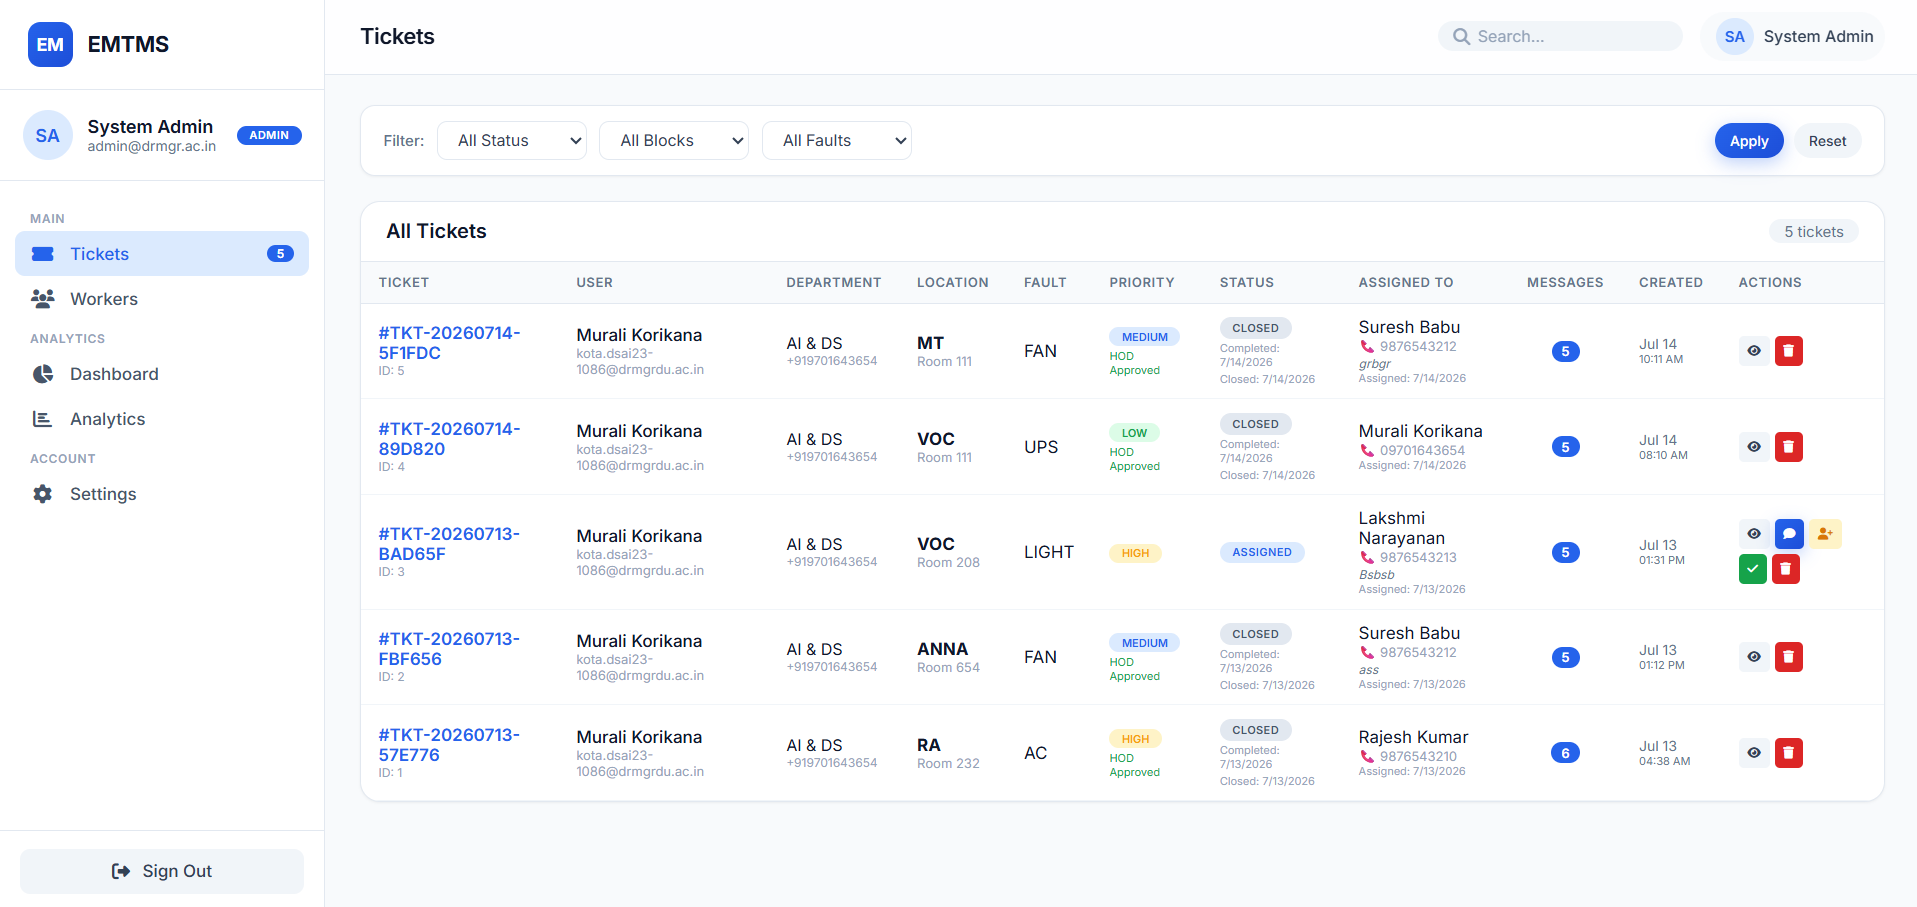Click CLOSED status badge for ticket 57E776
The height and width of the screenshot is (907, 1917).
[1255, 730]
